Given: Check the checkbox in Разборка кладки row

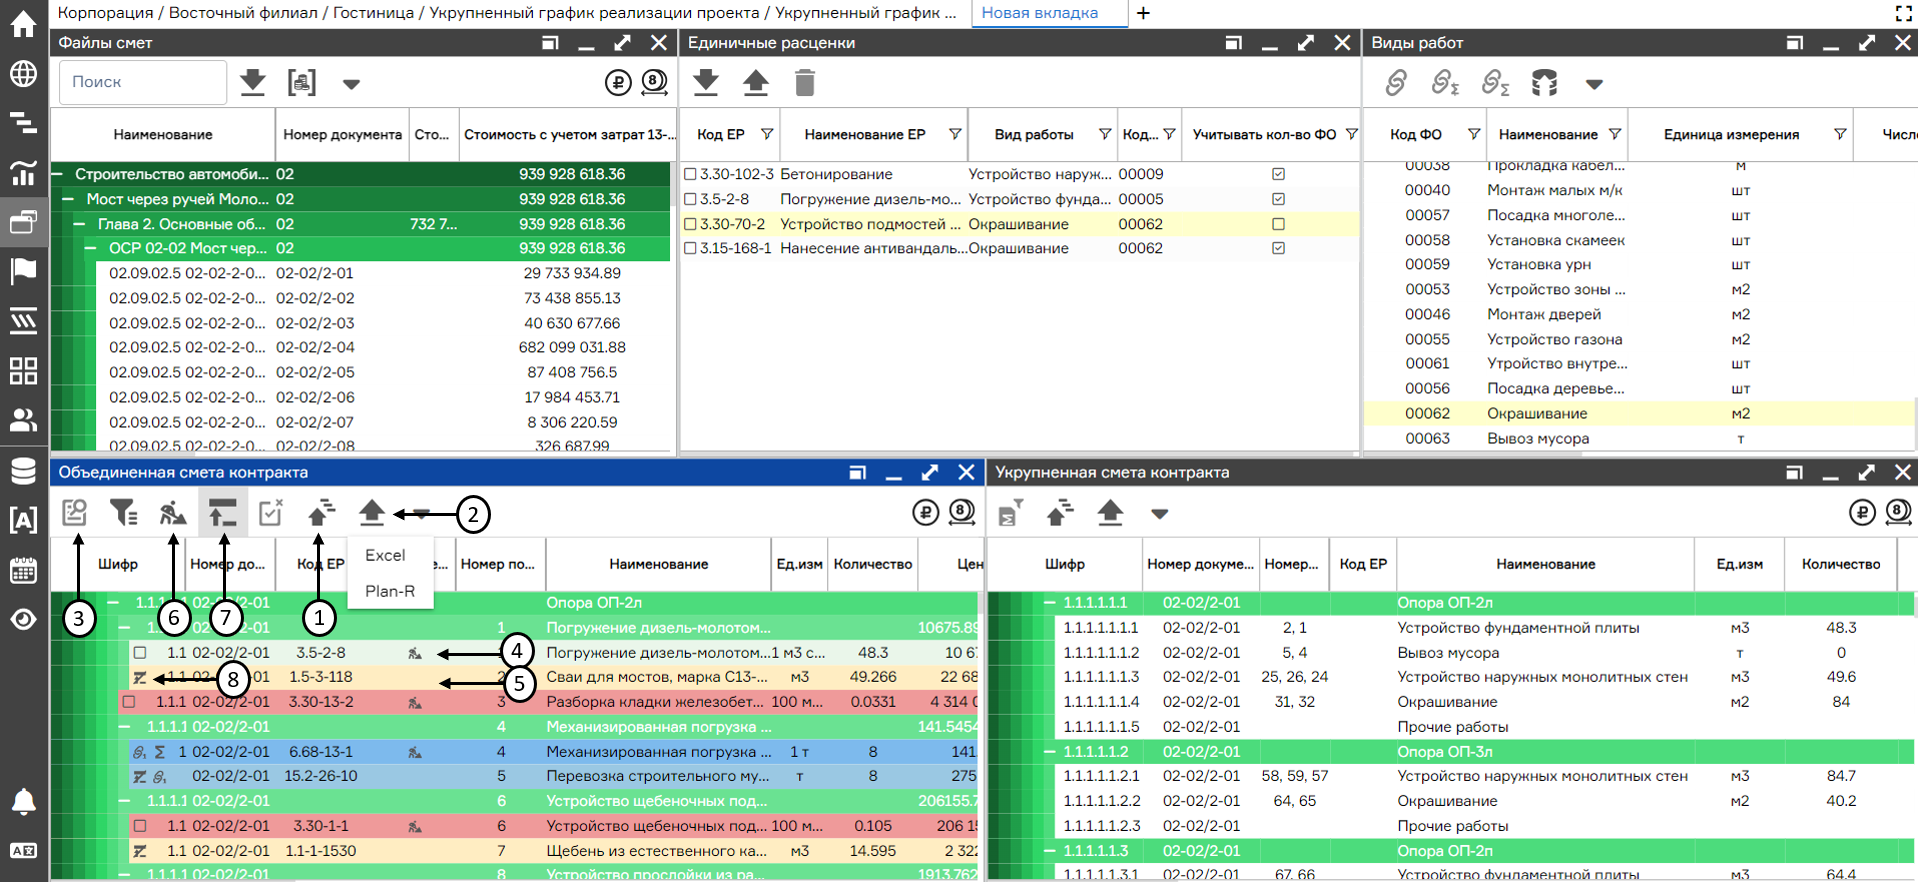Looking at the screenshot, I should pyautogui.click(x=129, y=702).
